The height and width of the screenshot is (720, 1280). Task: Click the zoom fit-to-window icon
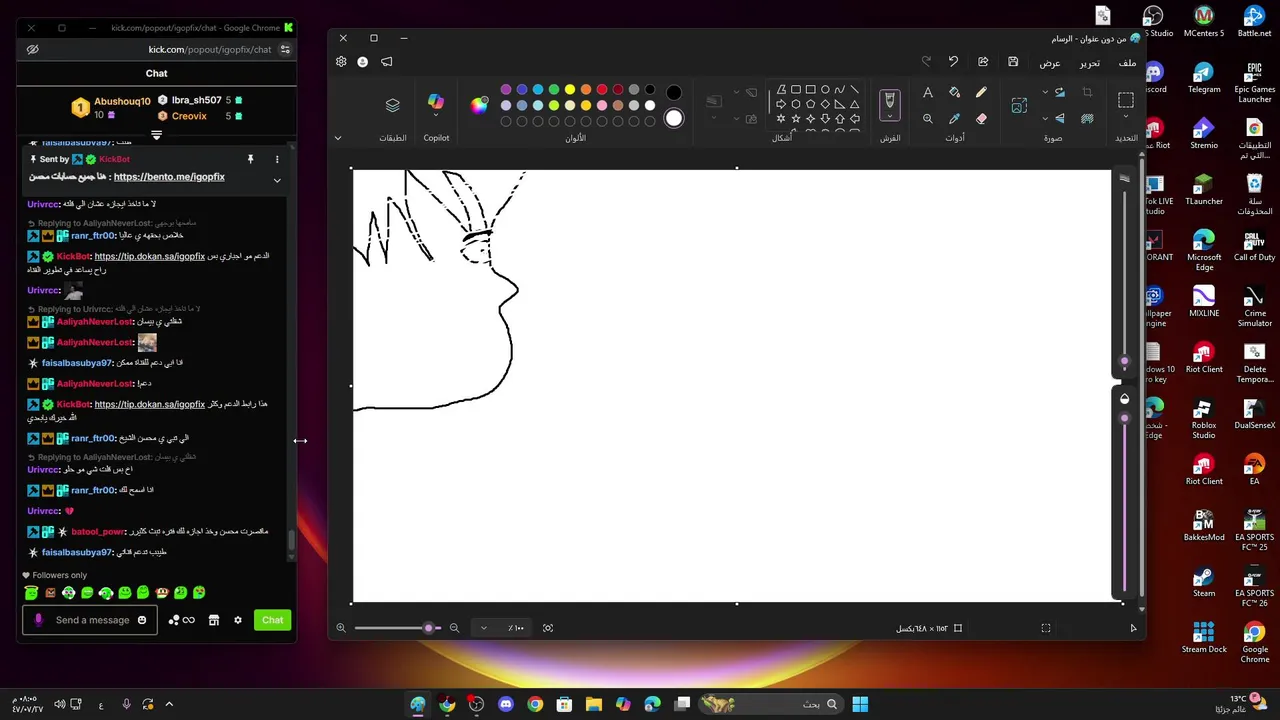pyautogui.click(x=548, y=628)
